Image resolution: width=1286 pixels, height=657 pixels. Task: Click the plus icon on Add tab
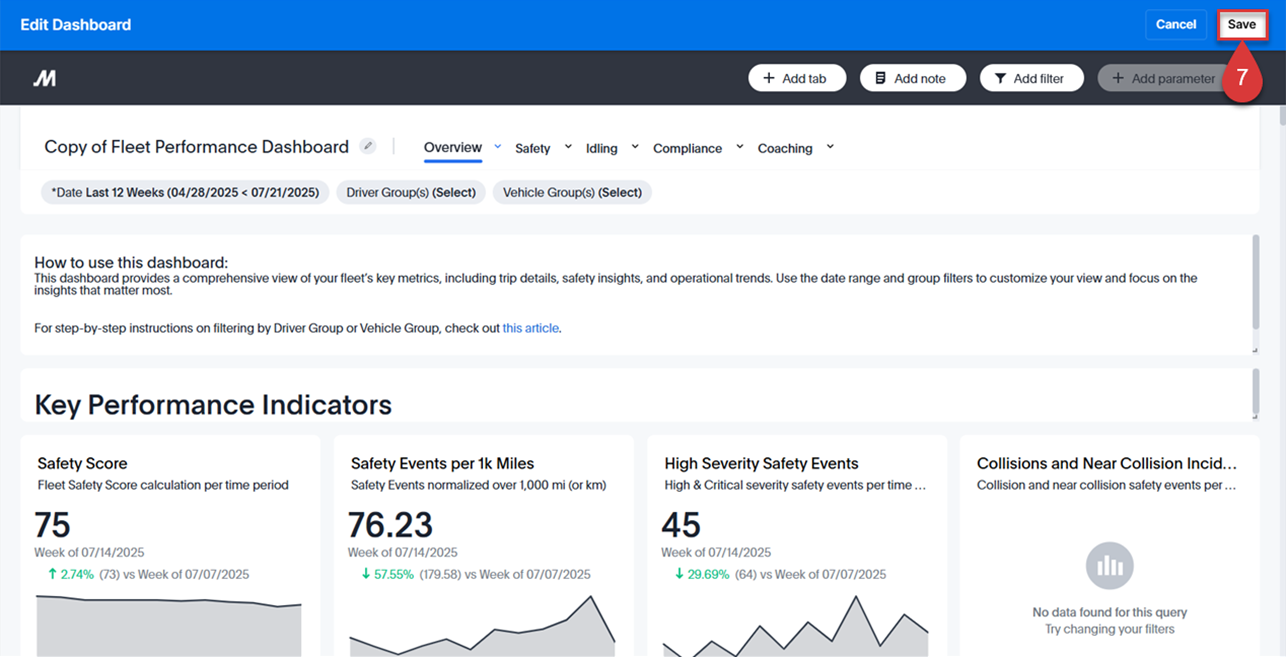769,77
